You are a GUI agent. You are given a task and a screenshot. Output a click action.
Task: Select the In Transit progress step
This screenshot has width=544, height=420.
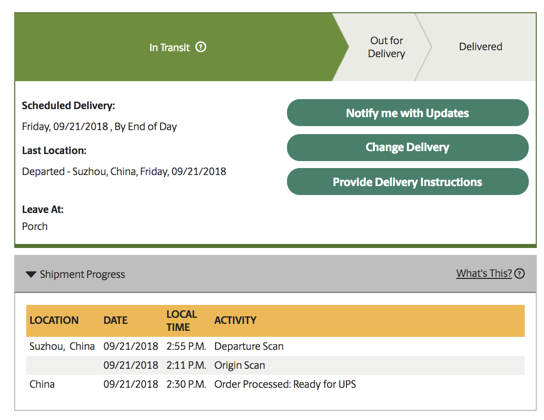169,47
